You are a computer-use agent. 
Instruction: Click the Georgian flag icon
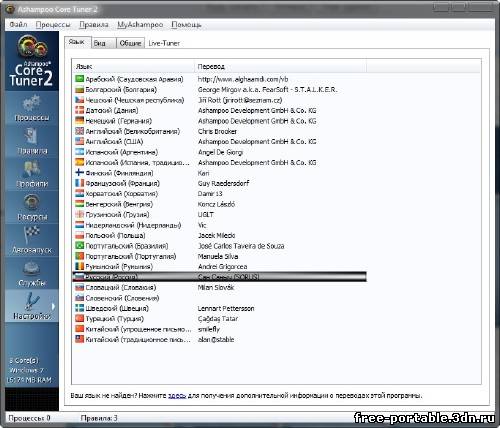[x=79, y=214]
